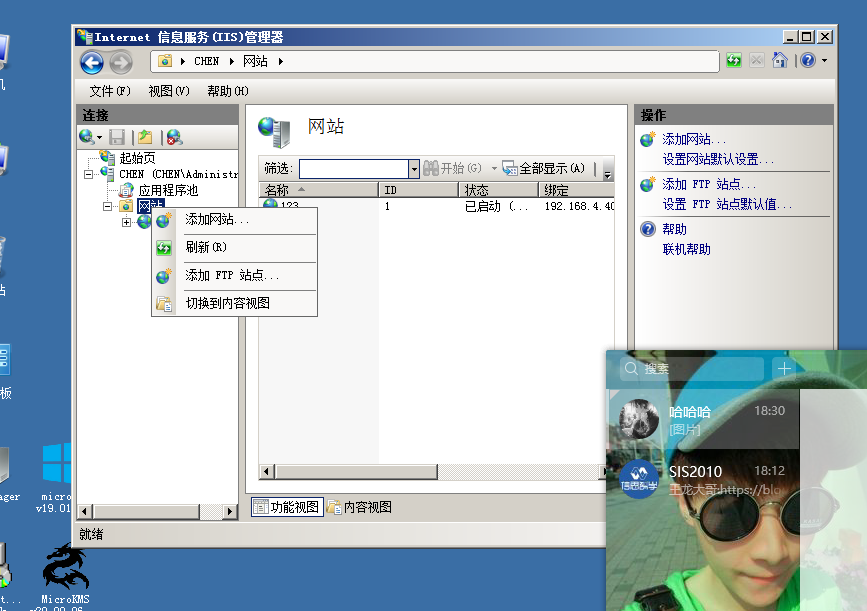Click the Save disk icon in the Connections toolbar

(x=117, y=137)
